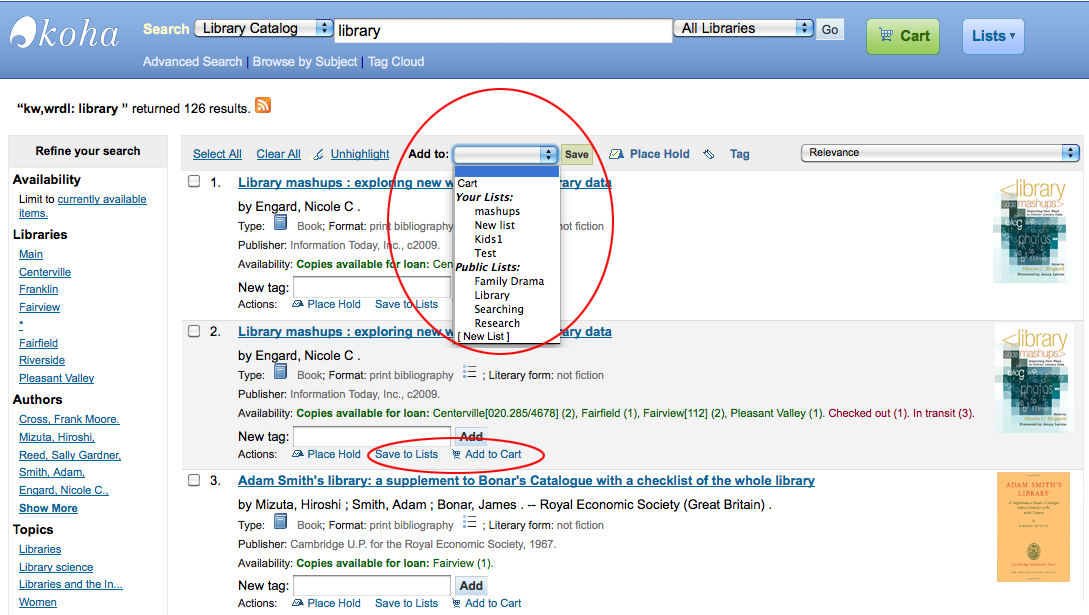Tick the checkbox for result 3

tap(194, 480)
